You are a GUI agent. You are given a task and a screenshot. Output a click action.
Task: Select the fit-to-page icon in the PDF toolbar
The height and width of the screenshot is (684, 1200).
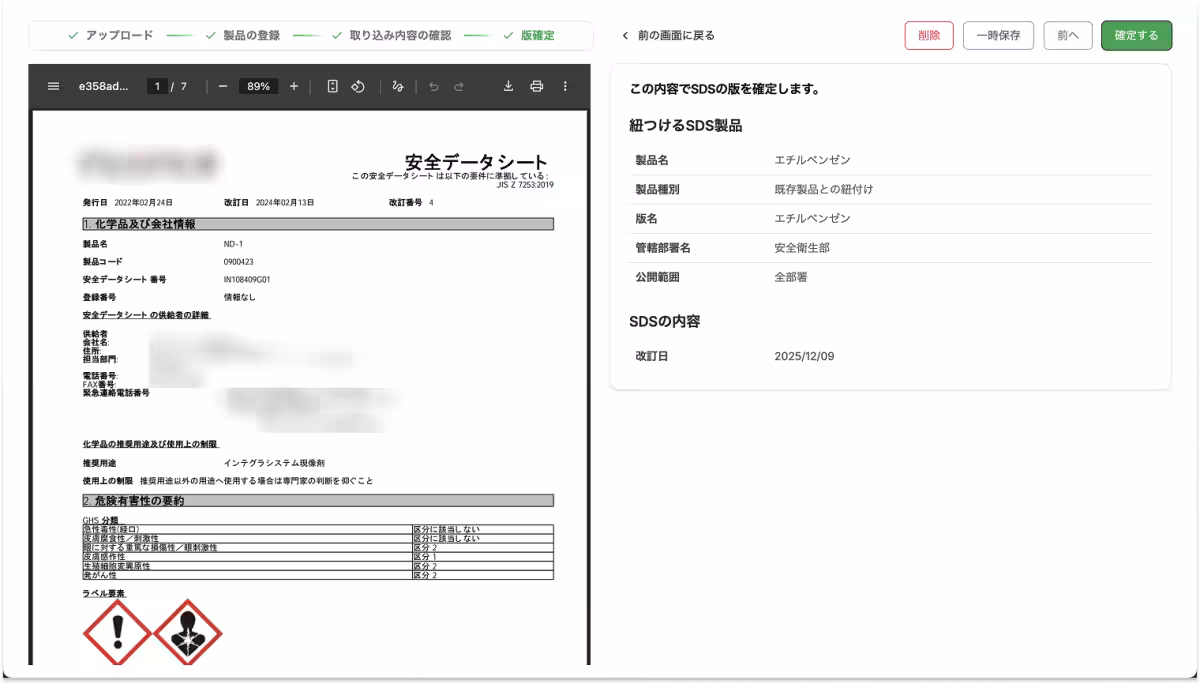click(333, 86)
